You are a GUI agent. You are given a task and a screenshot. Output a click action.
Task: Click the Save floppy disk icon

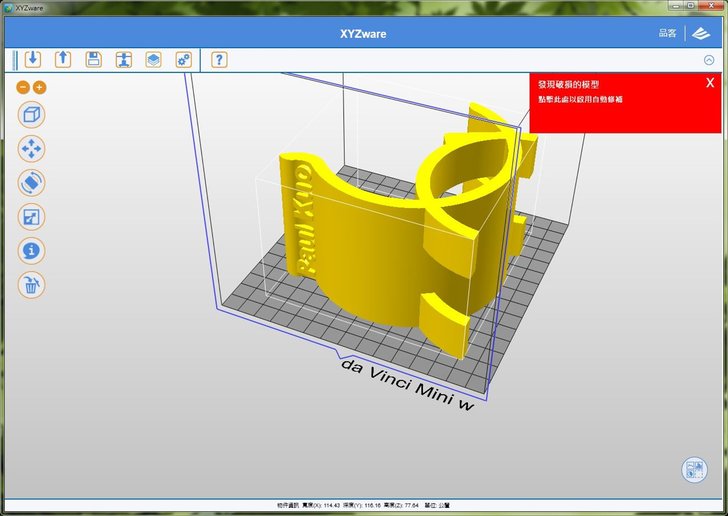[x=93, y=59]
